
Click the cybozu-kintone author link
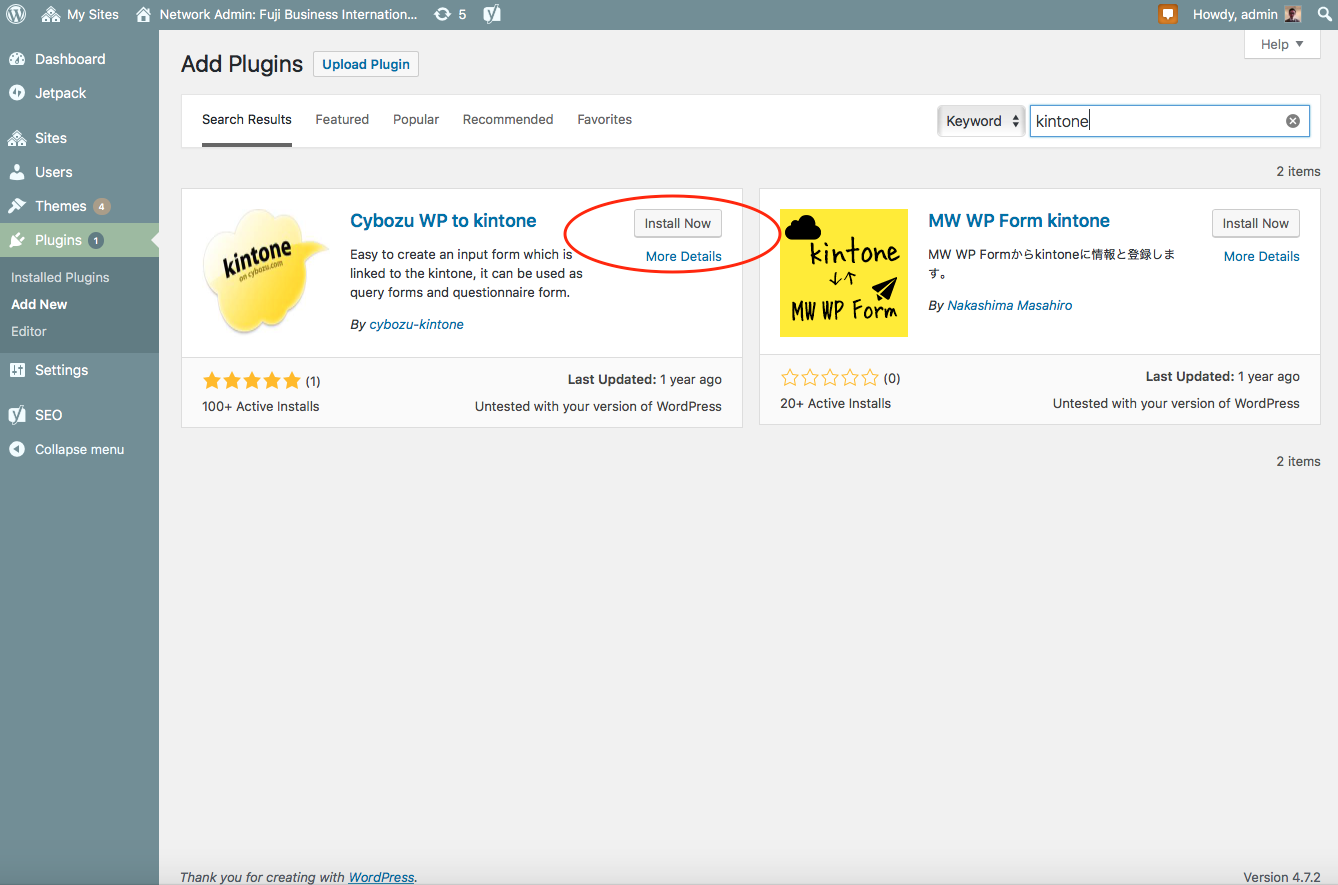416,324
